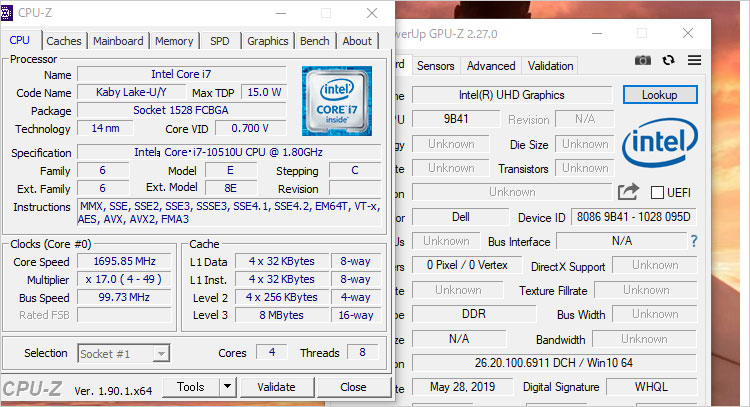
Task: Click the CPU-Z app icon in title bar
Action: click(x=7, y=13)
